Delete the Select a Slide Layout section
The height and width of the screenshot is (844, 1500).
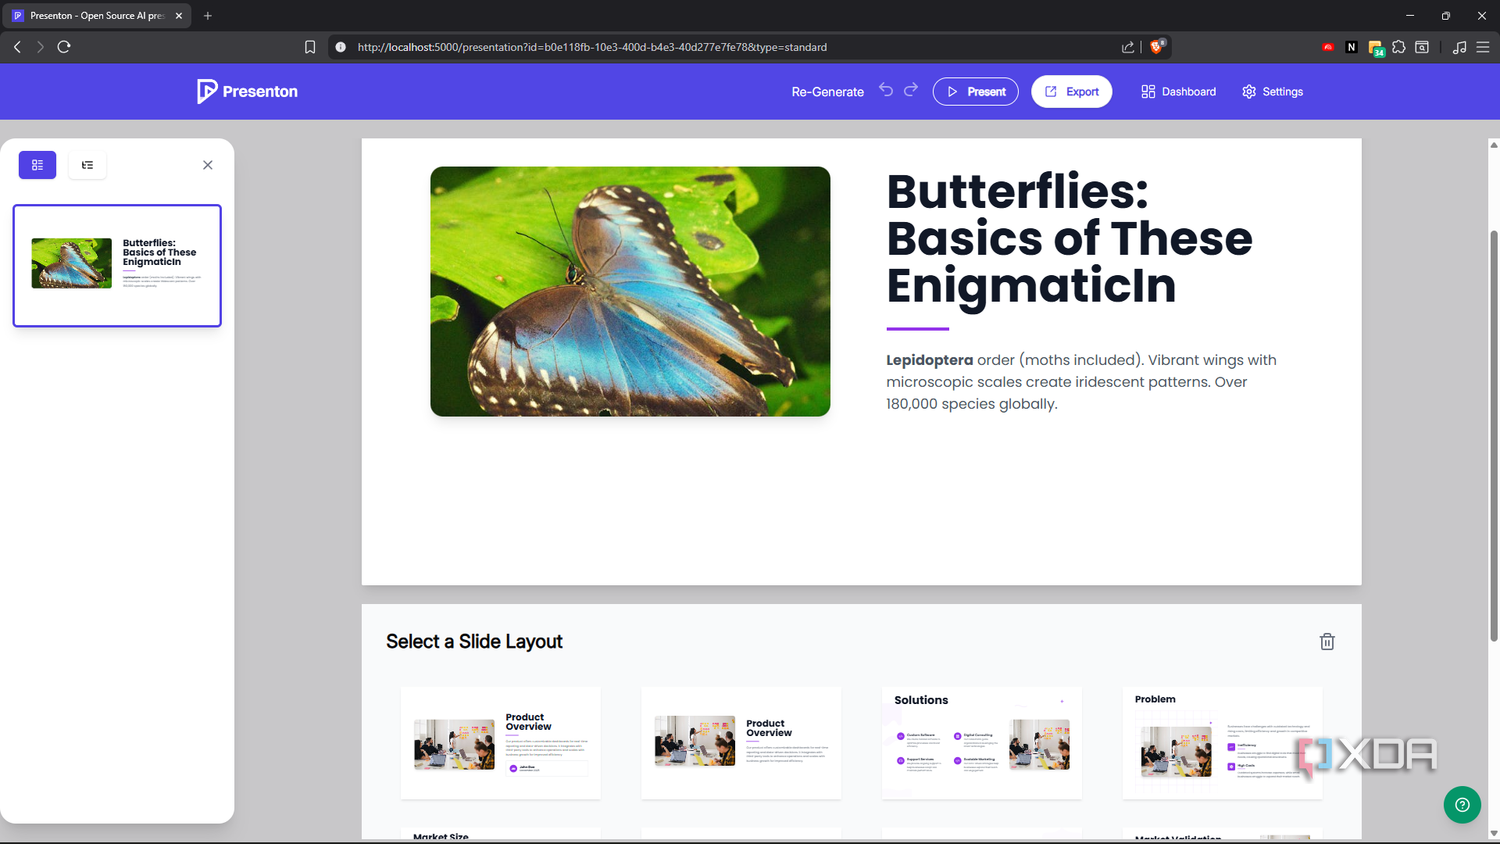(x=1327, y=642)
